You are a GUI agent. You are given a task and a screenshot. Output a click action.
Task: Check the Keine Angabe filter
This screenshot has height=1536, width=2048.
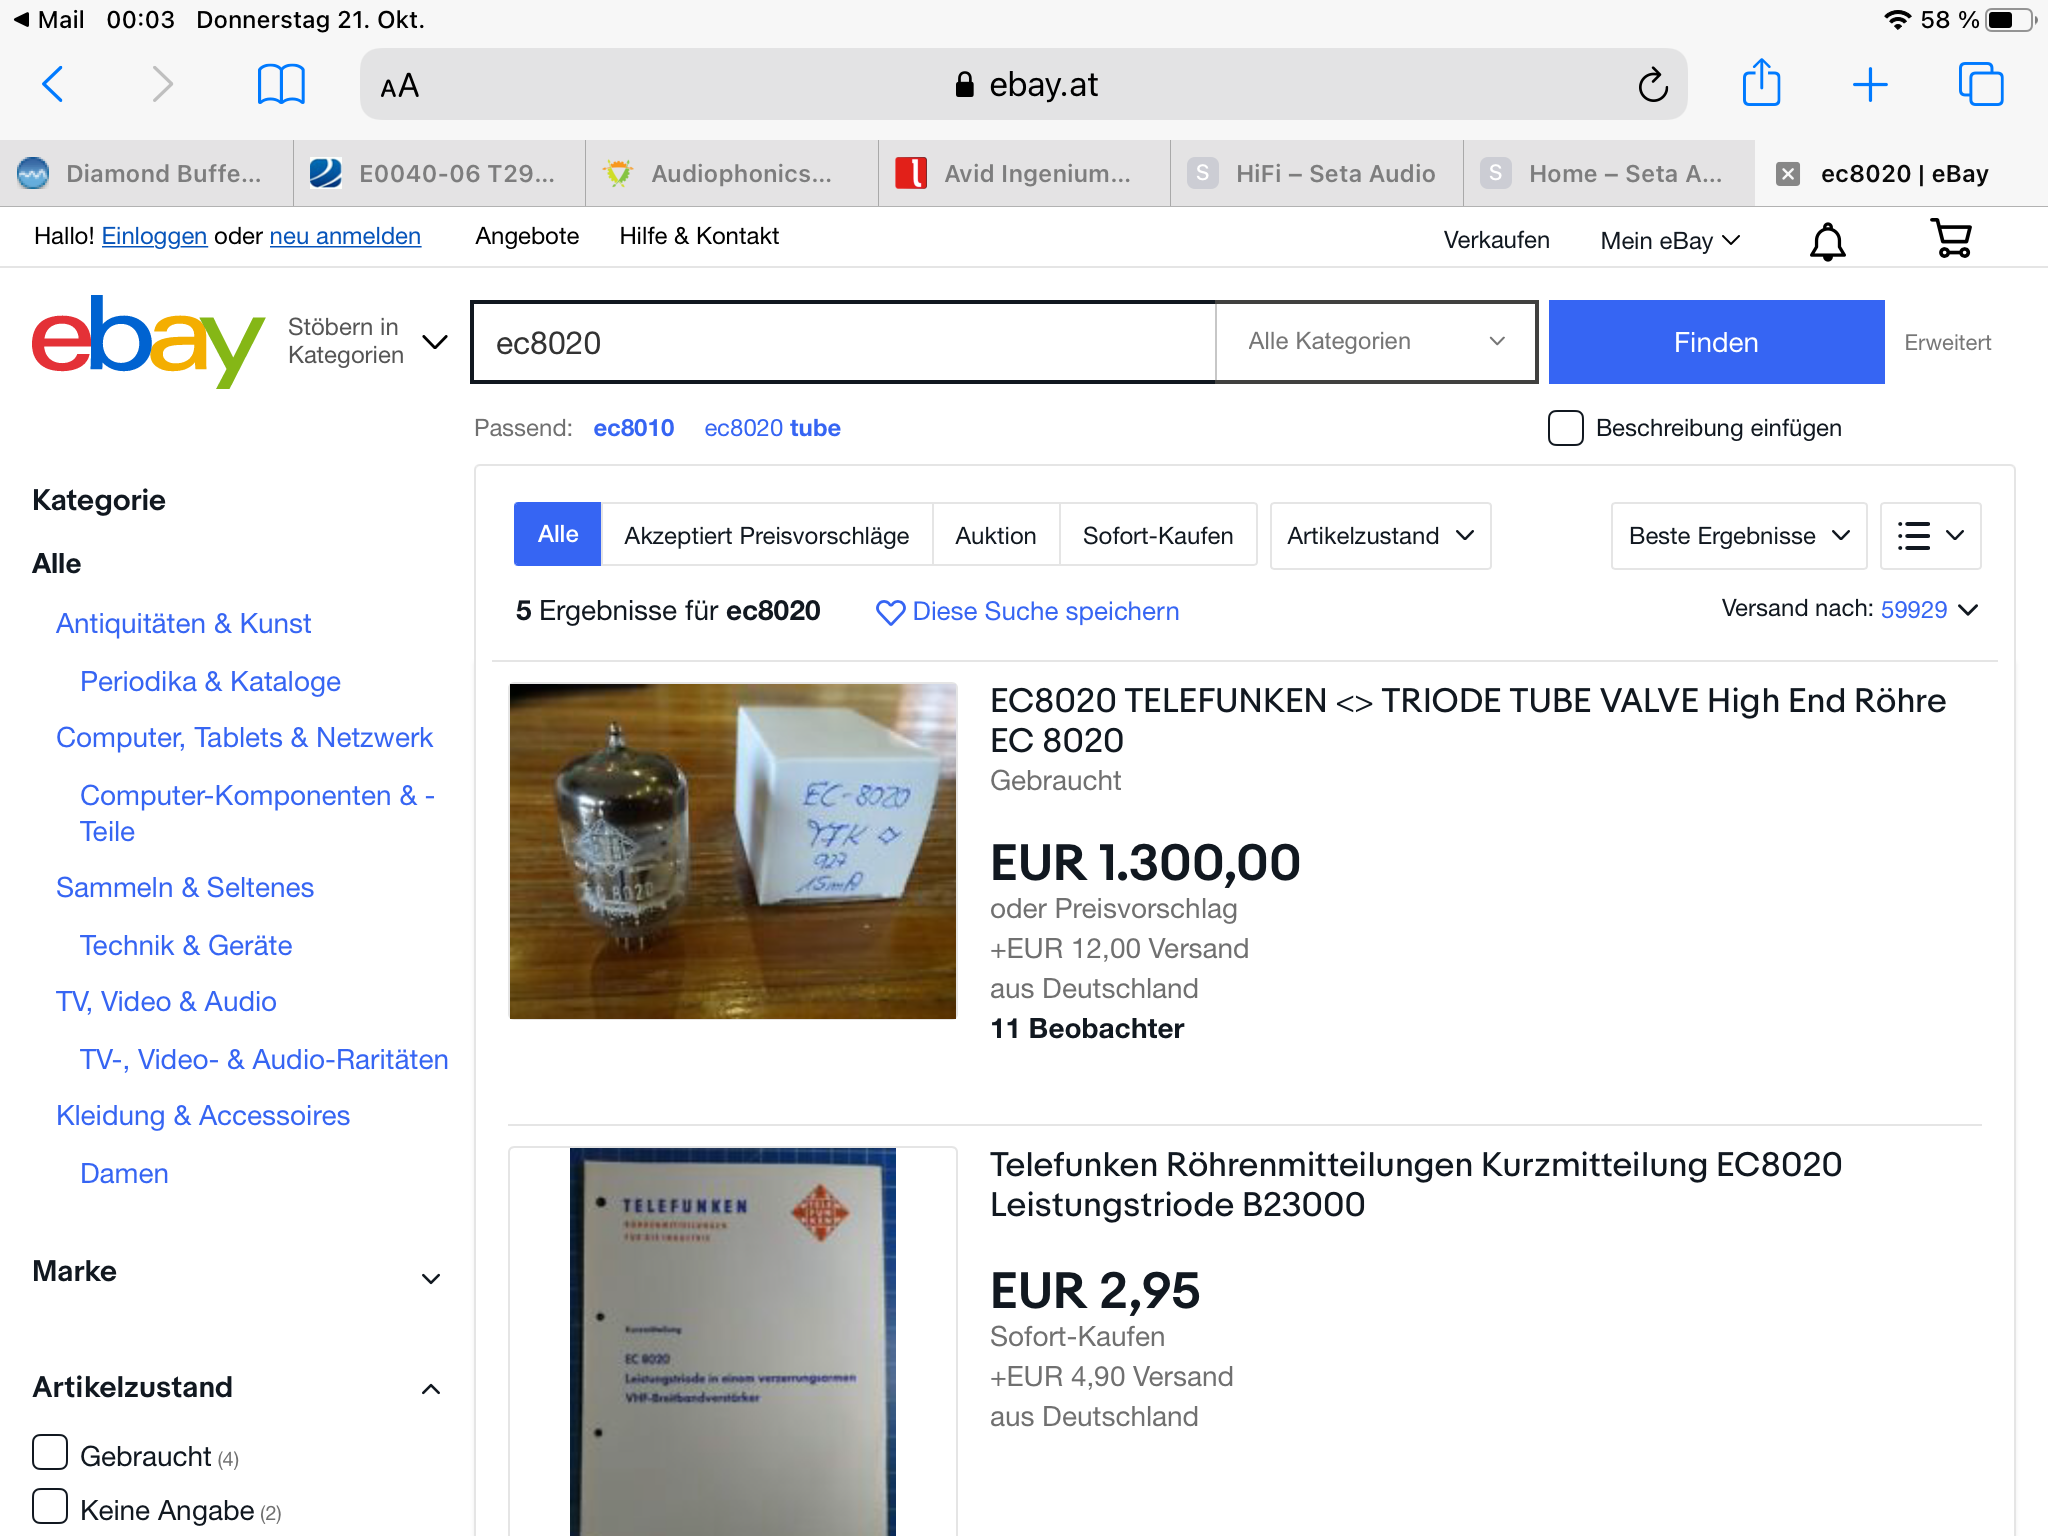pyautogui.click(x=50, y=1506)
